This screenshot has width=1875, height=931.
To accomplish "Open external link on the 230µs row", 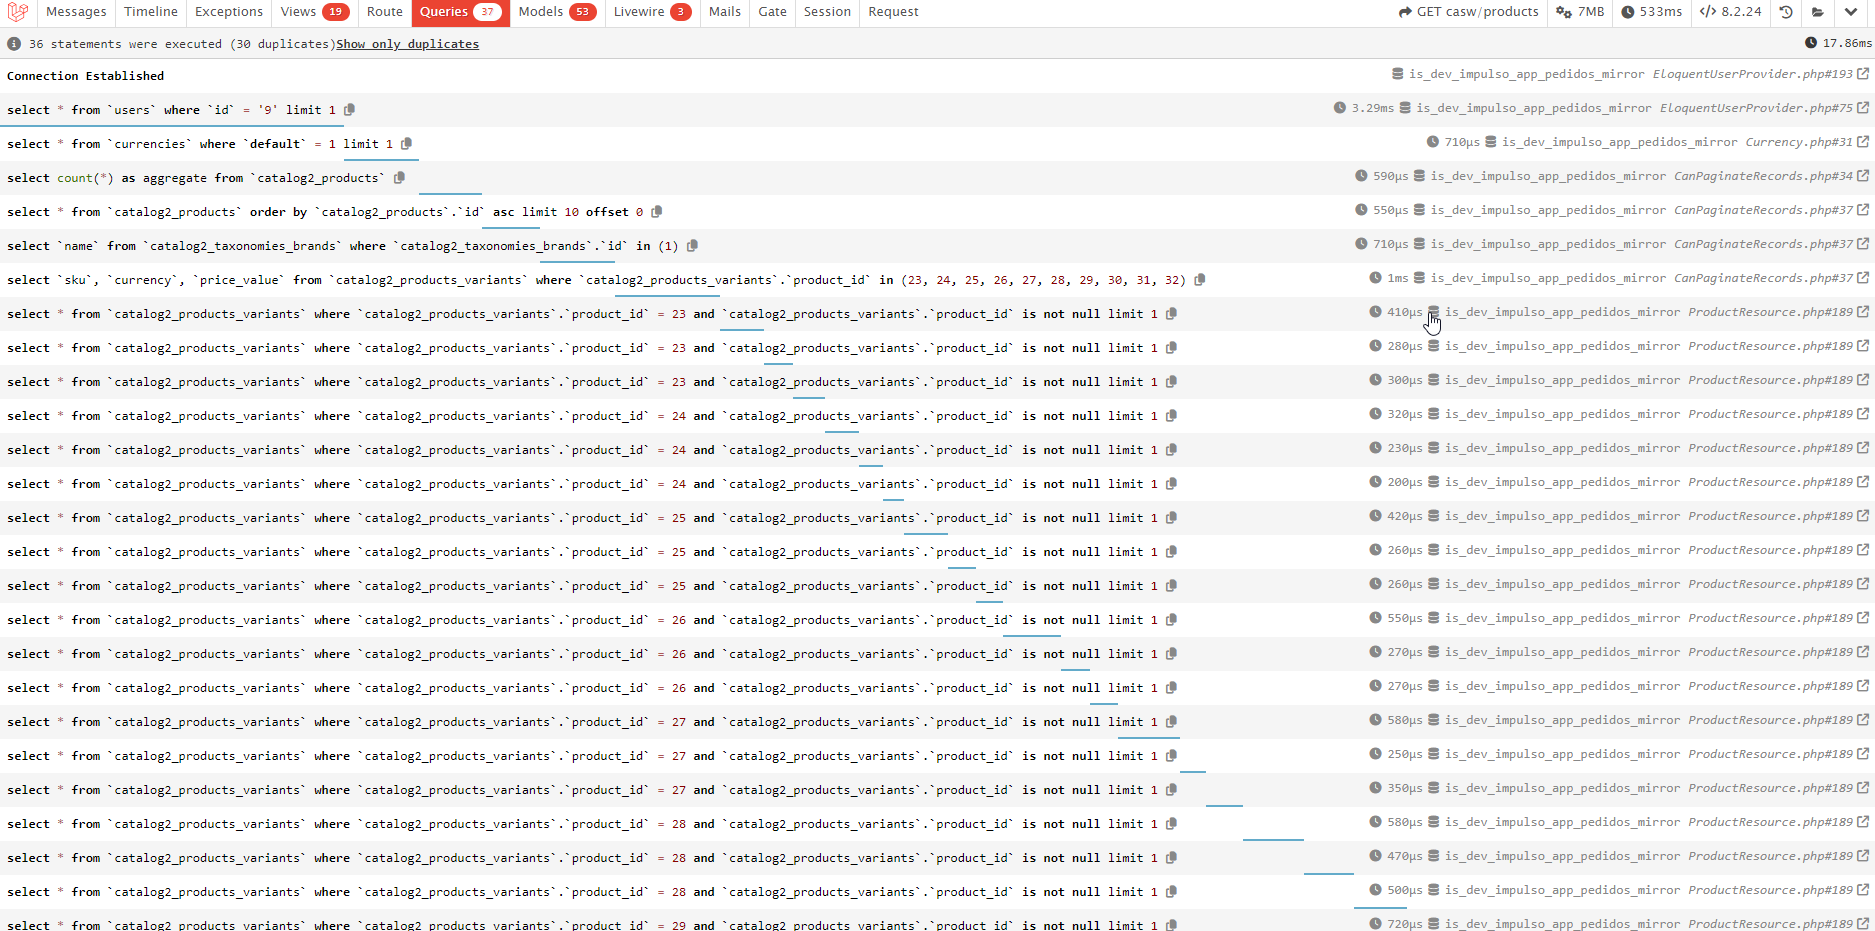I will 1863,448.
